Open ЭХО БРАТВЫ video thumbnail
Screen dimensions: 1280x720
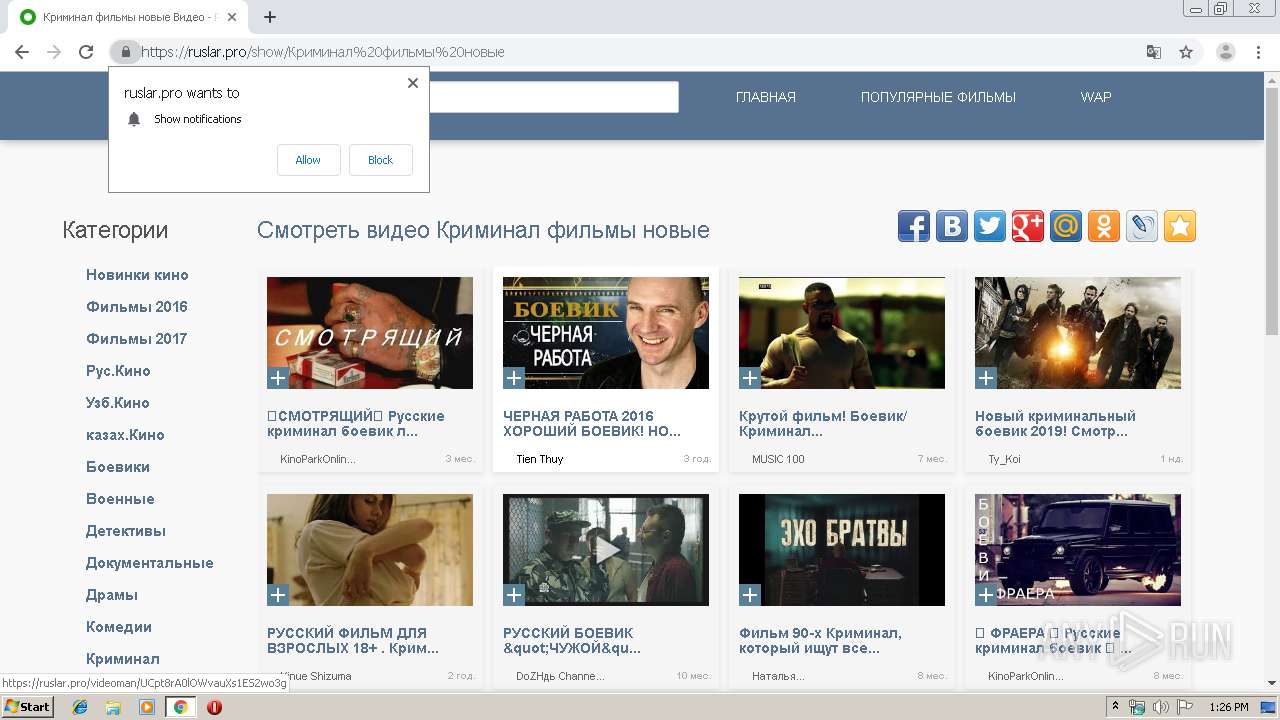point(842,550)
